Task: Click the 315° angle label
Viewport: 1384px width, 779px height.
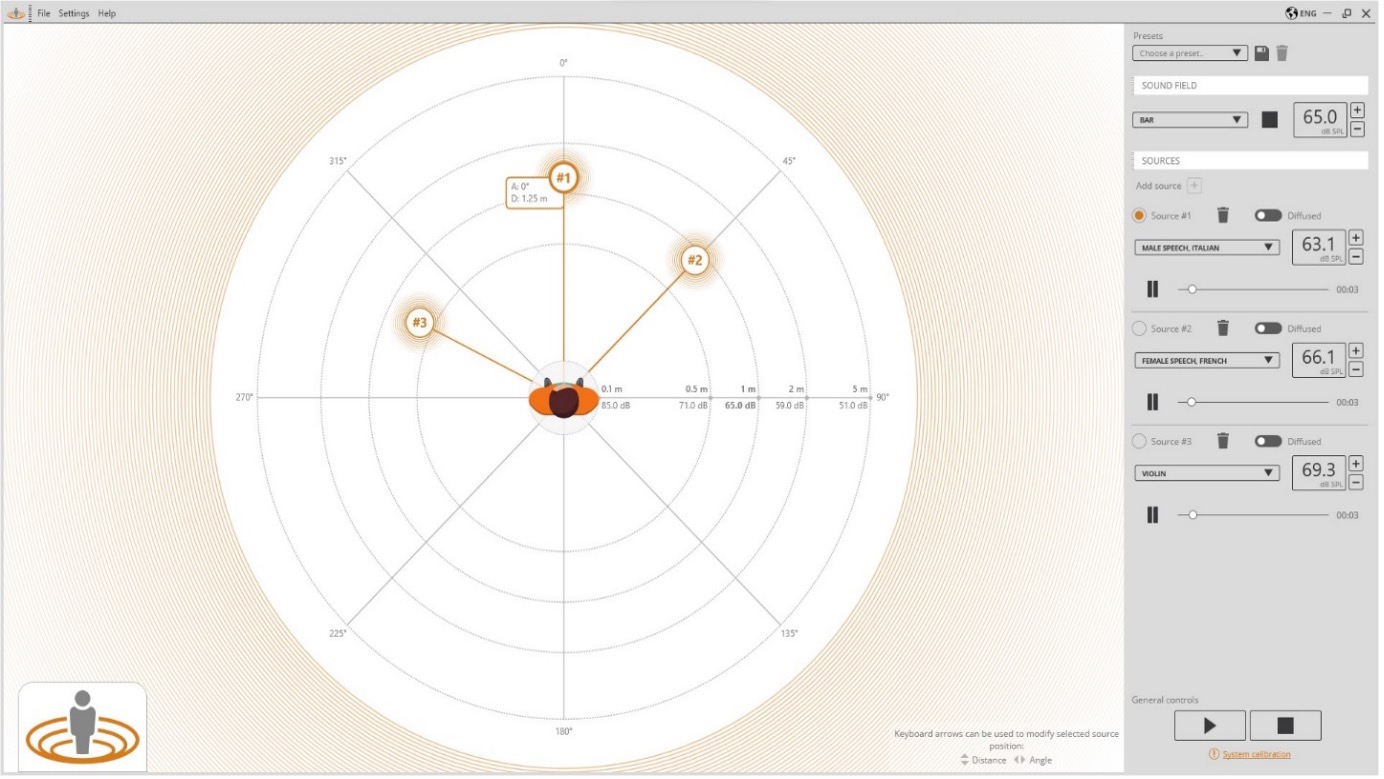Action: click(340, 161)
